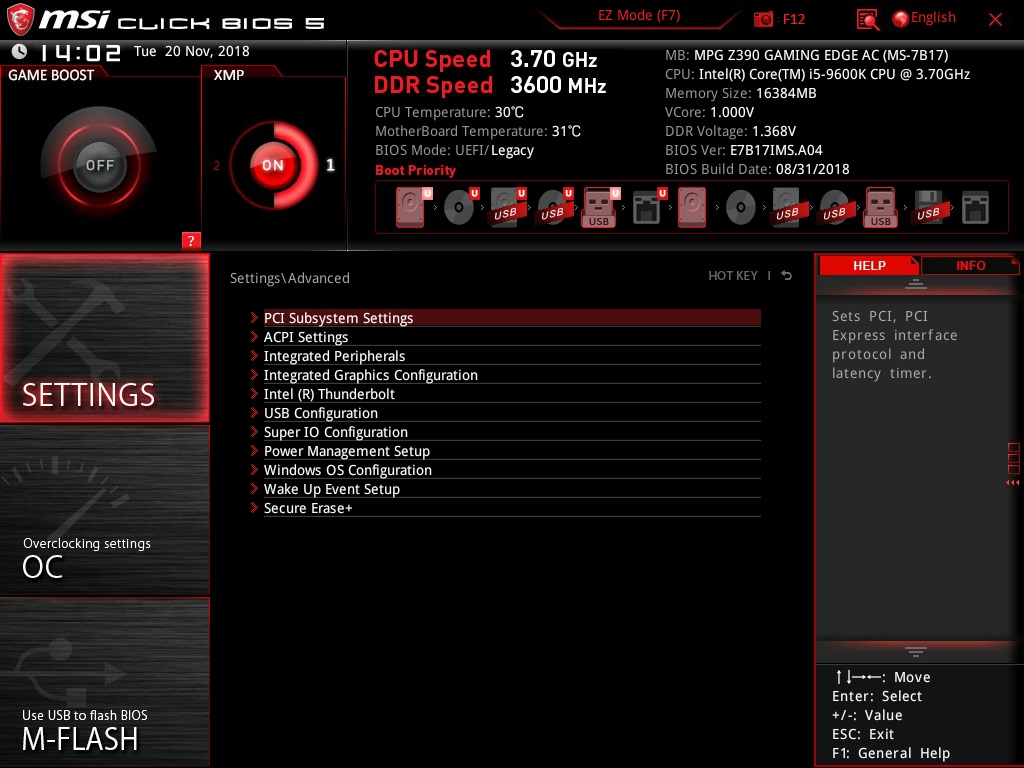Open the OC overclocking settings tile

point(104,510)
